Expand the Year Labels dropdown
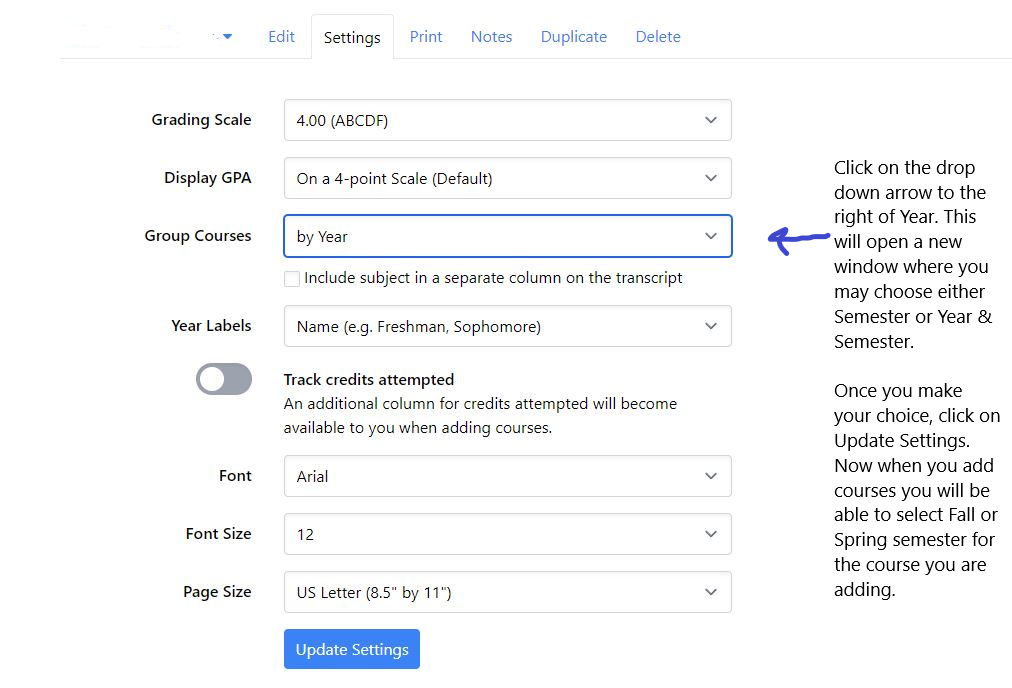The height and width of the screenshot is (688, 1012). (x=507, y=326)
